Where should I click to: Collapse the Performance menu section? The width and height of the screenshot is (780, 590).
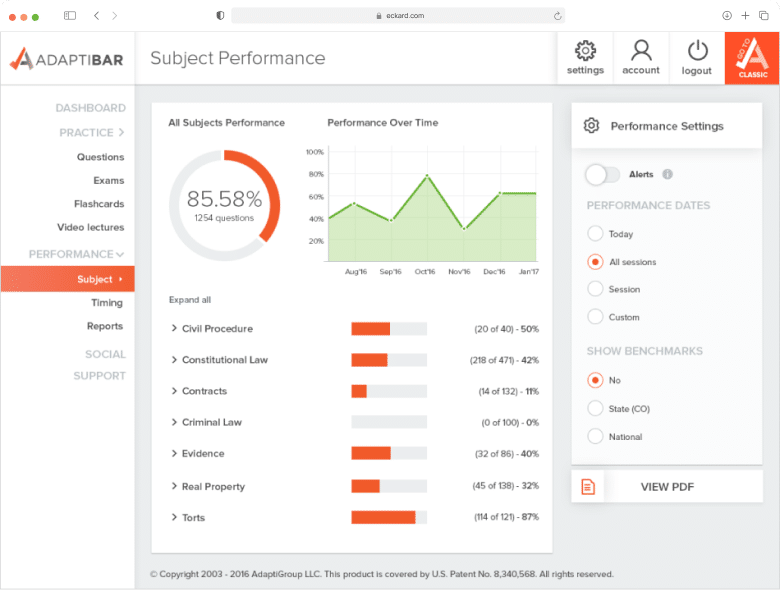tap(76, 254)
